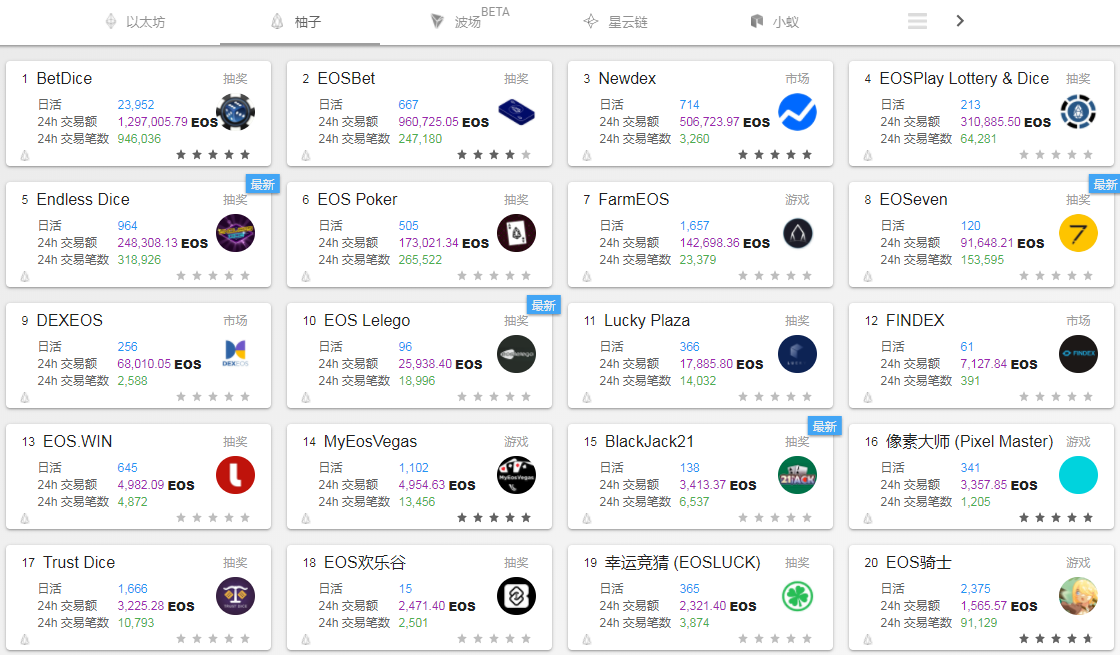Click the EOS Lelego dark logo
Image resolution: width=1120 pixels, height=655 pixels.
click(516, 354)
